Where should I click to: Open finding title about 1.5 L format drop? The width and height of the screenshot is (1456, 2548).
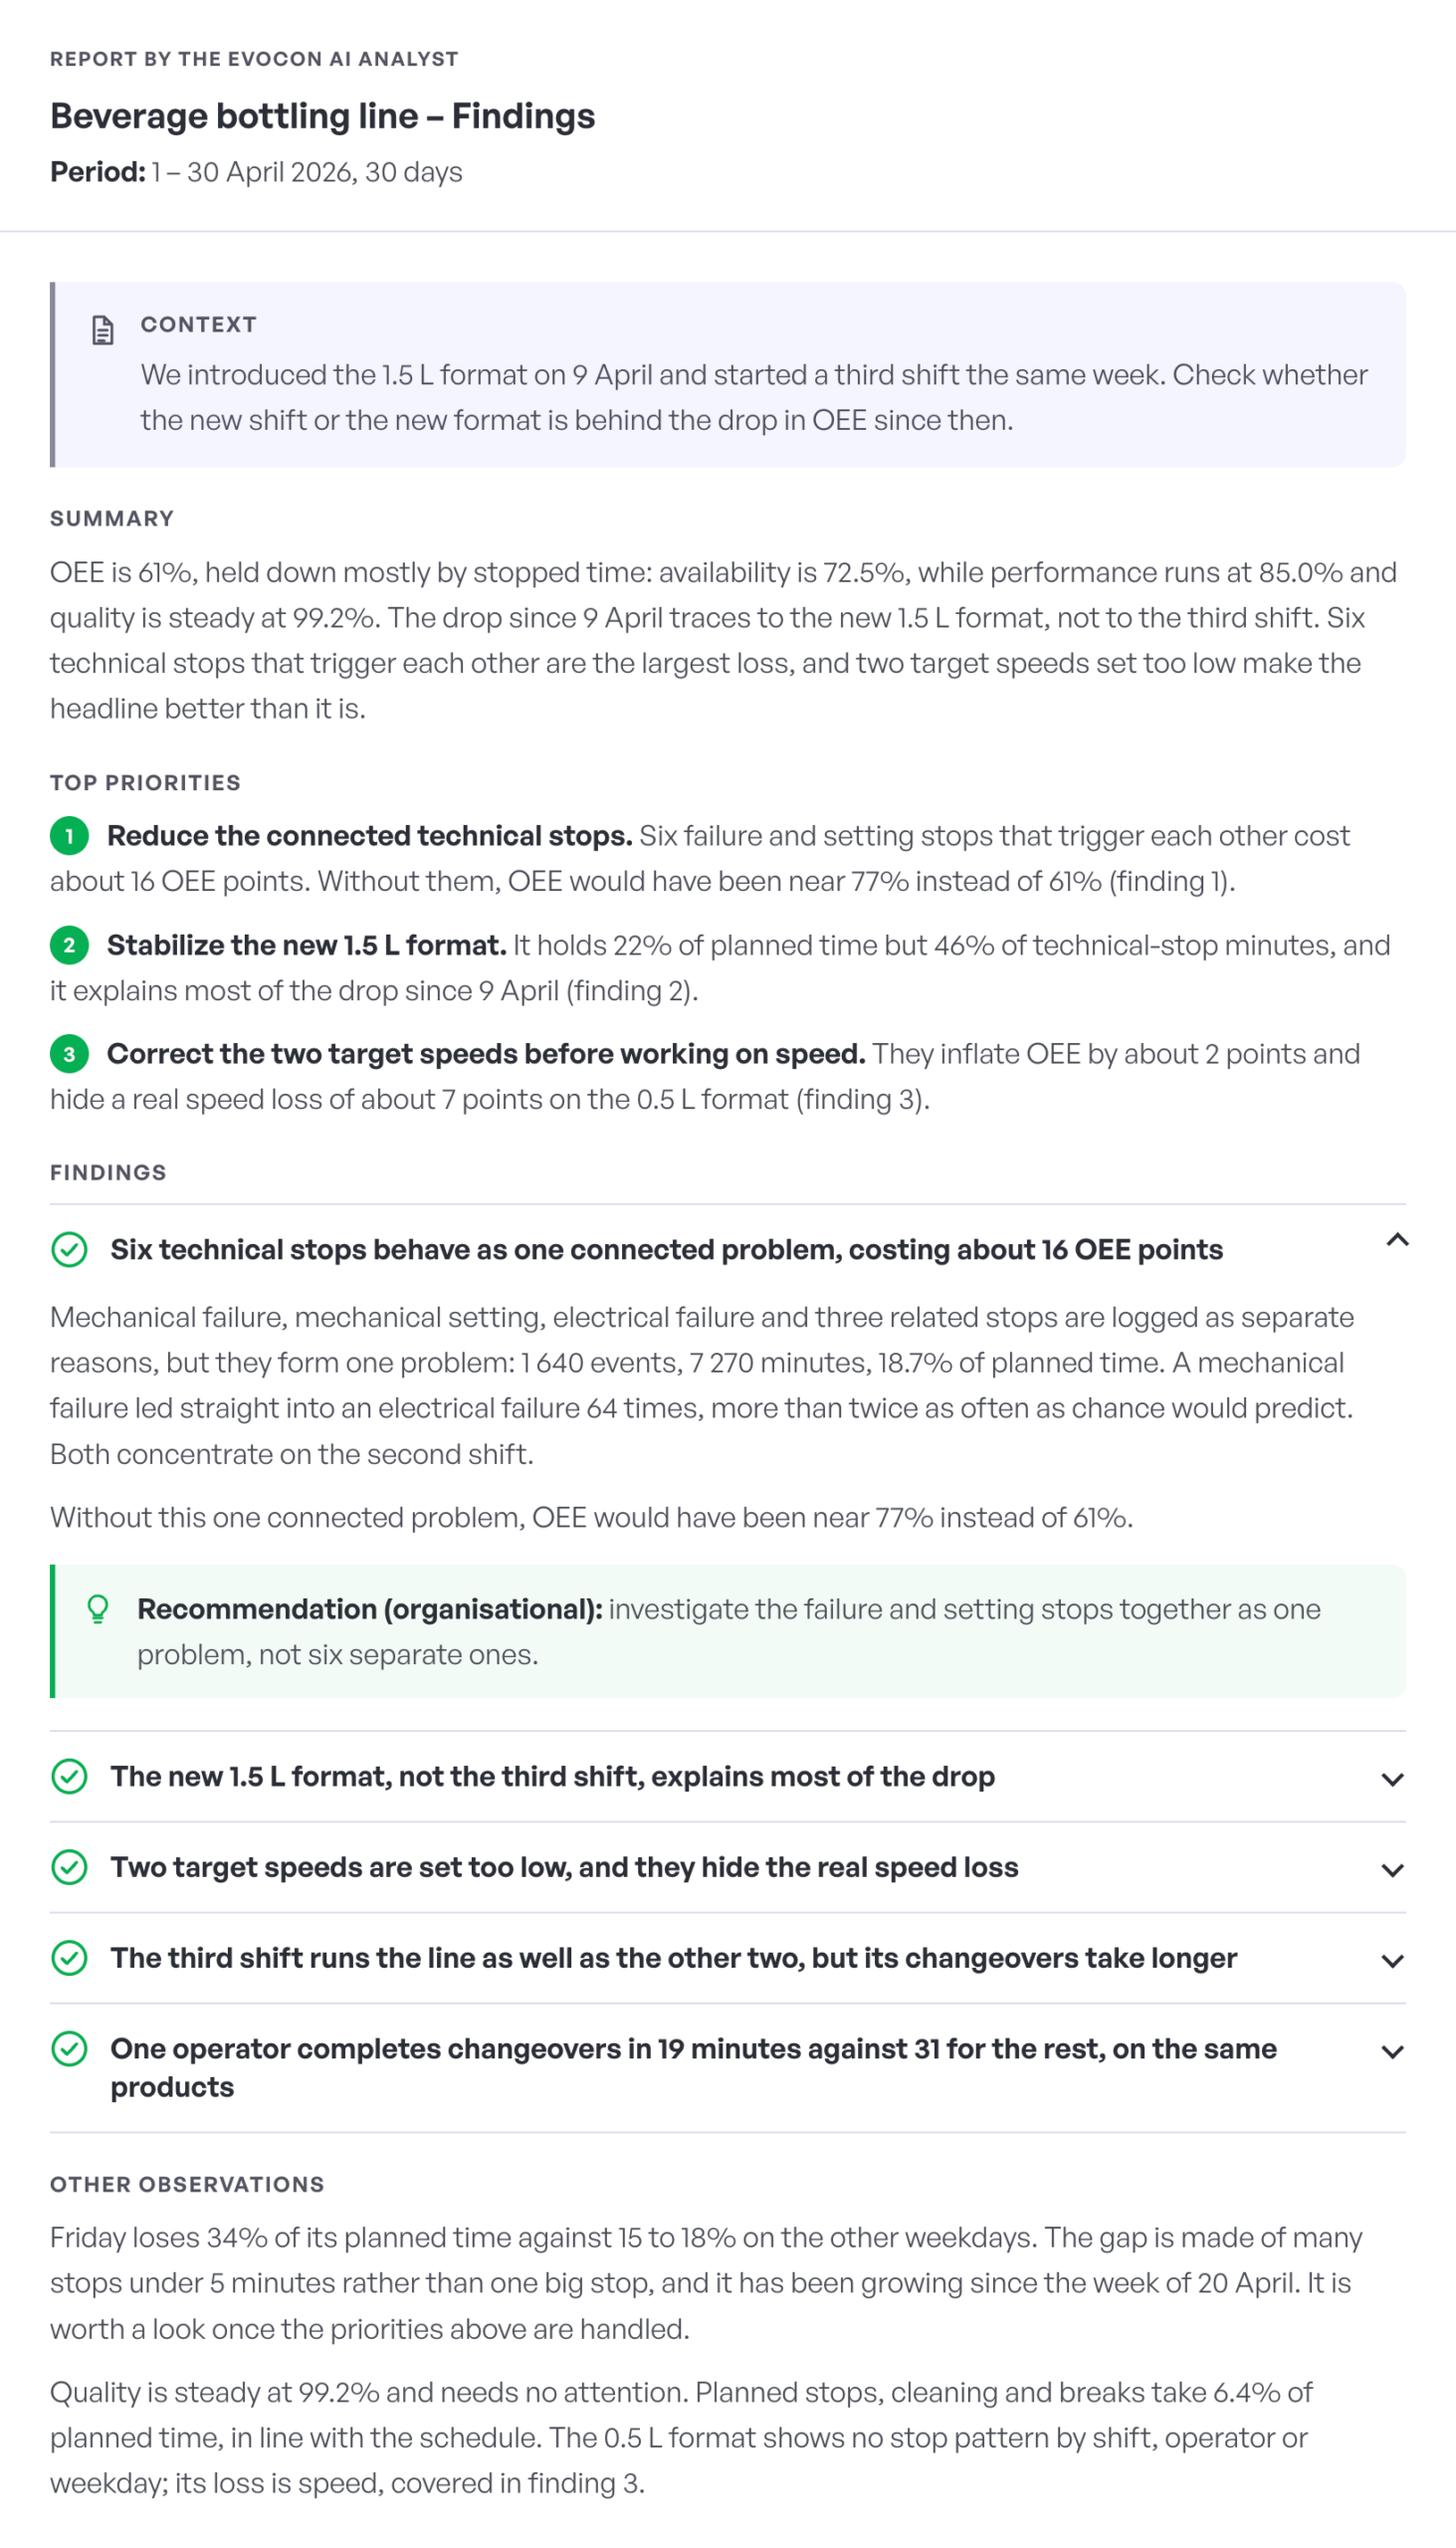coord(552,1777)
